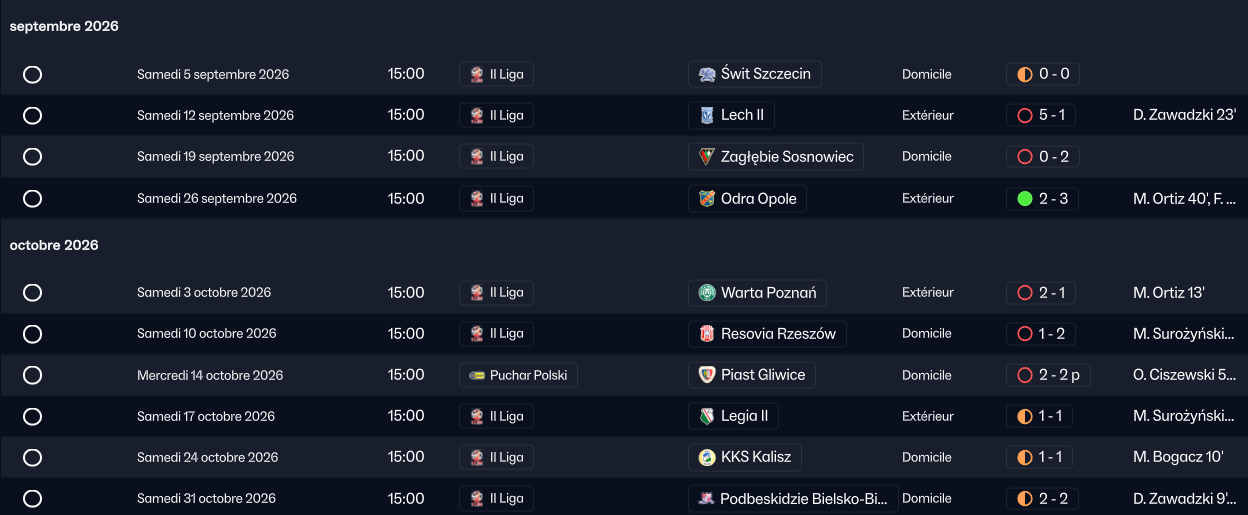Collapse the septembre 2026 section header
Screen dimensions: 1248x515
[64, 26]
